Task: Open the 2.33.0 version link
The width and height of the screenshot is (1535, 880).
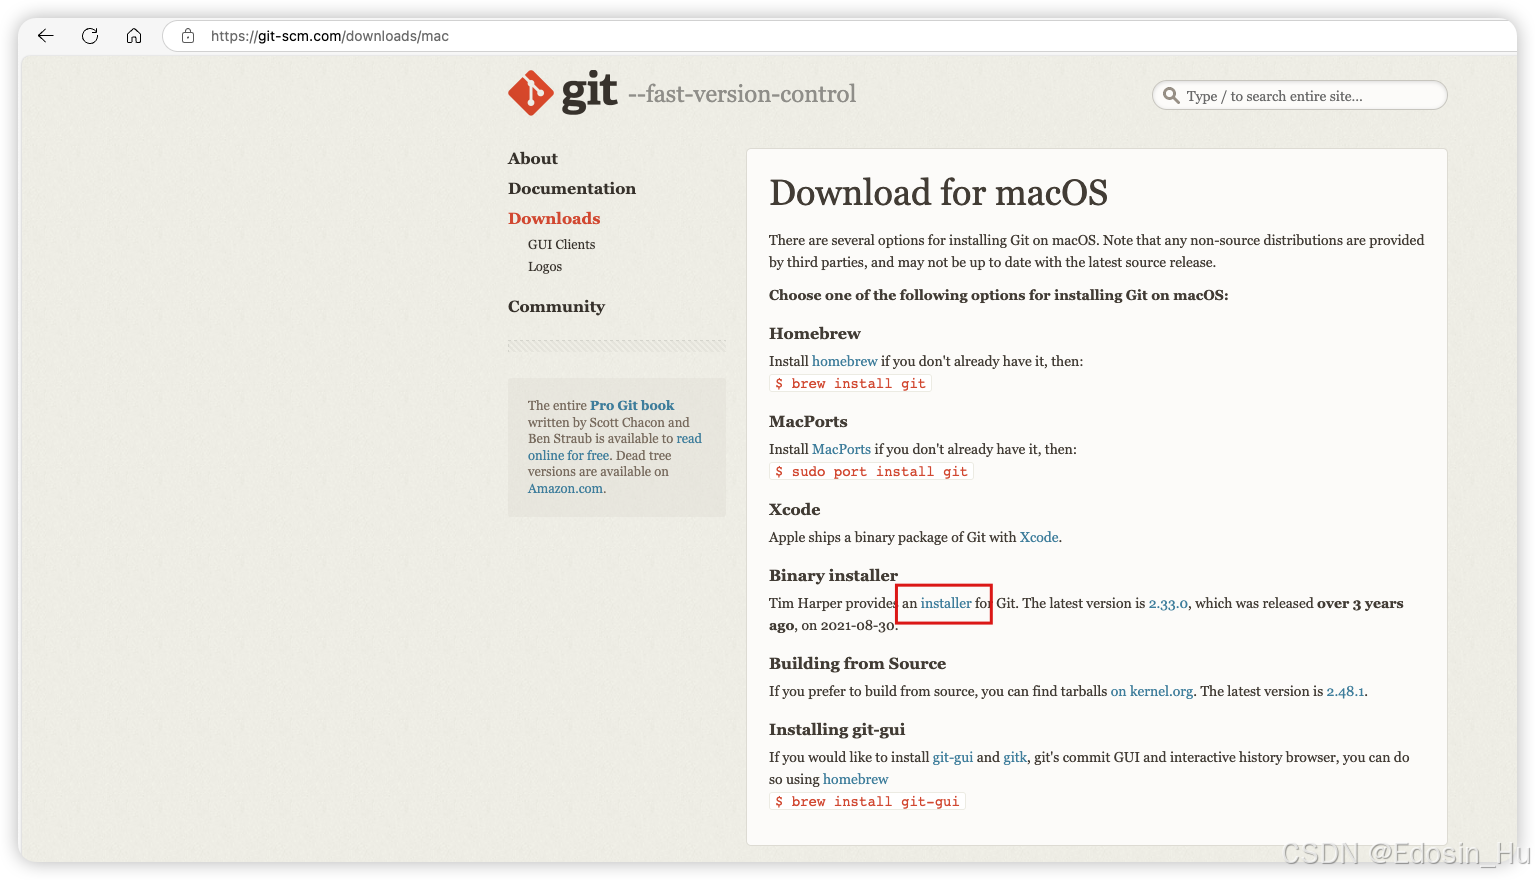Action: pos(1168,603)
